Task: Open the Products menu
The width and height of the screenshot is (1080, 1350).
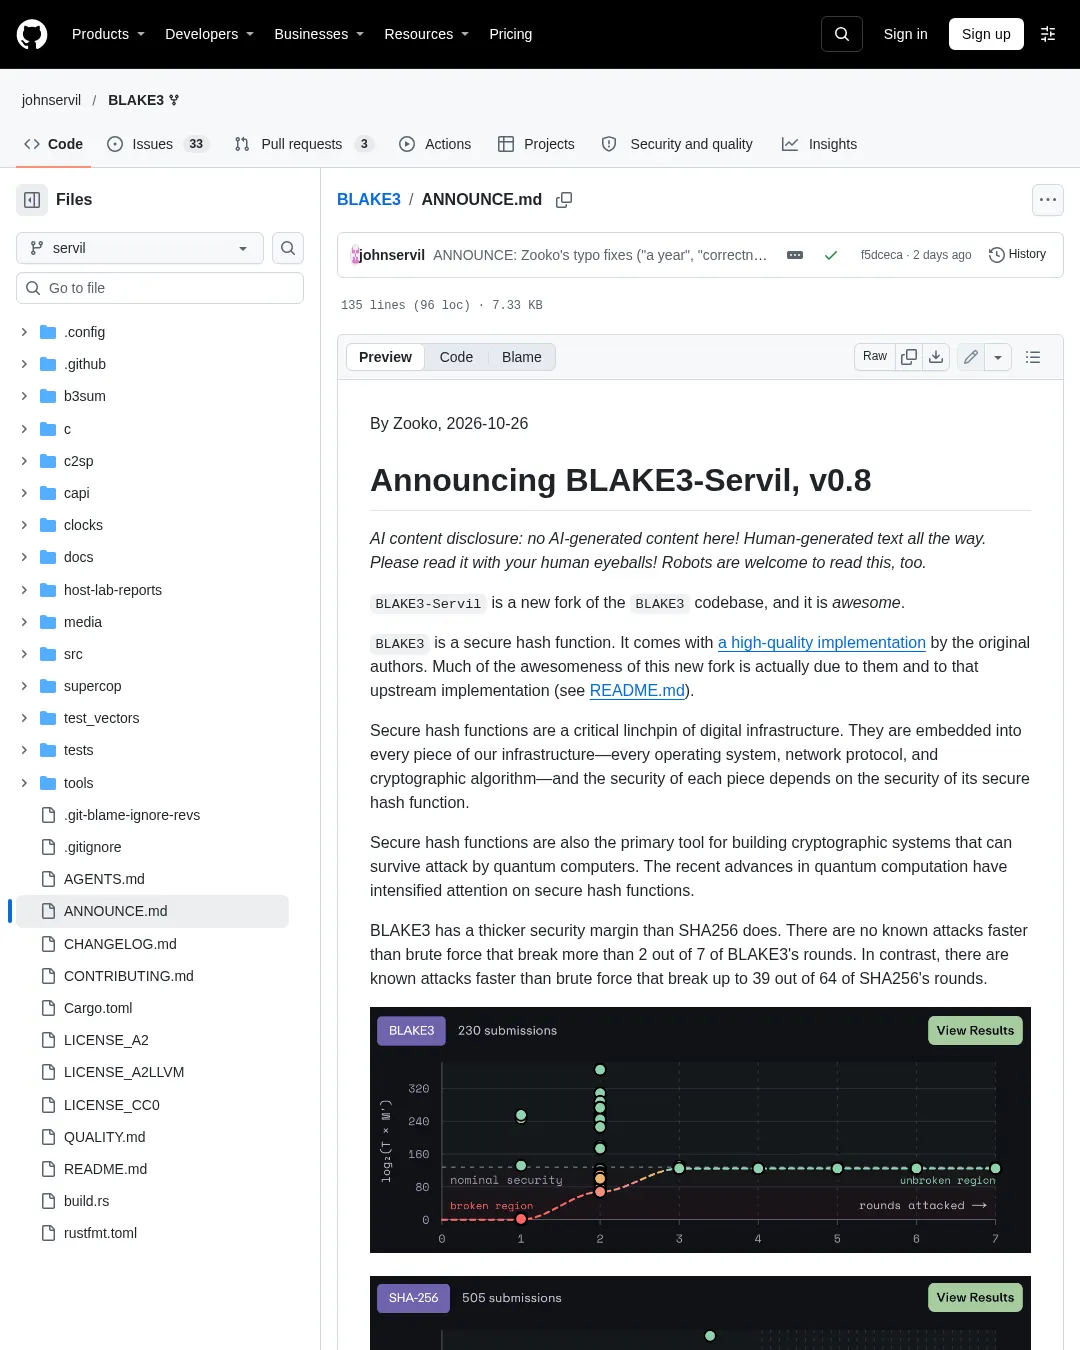Action: (x=108, y=34)
